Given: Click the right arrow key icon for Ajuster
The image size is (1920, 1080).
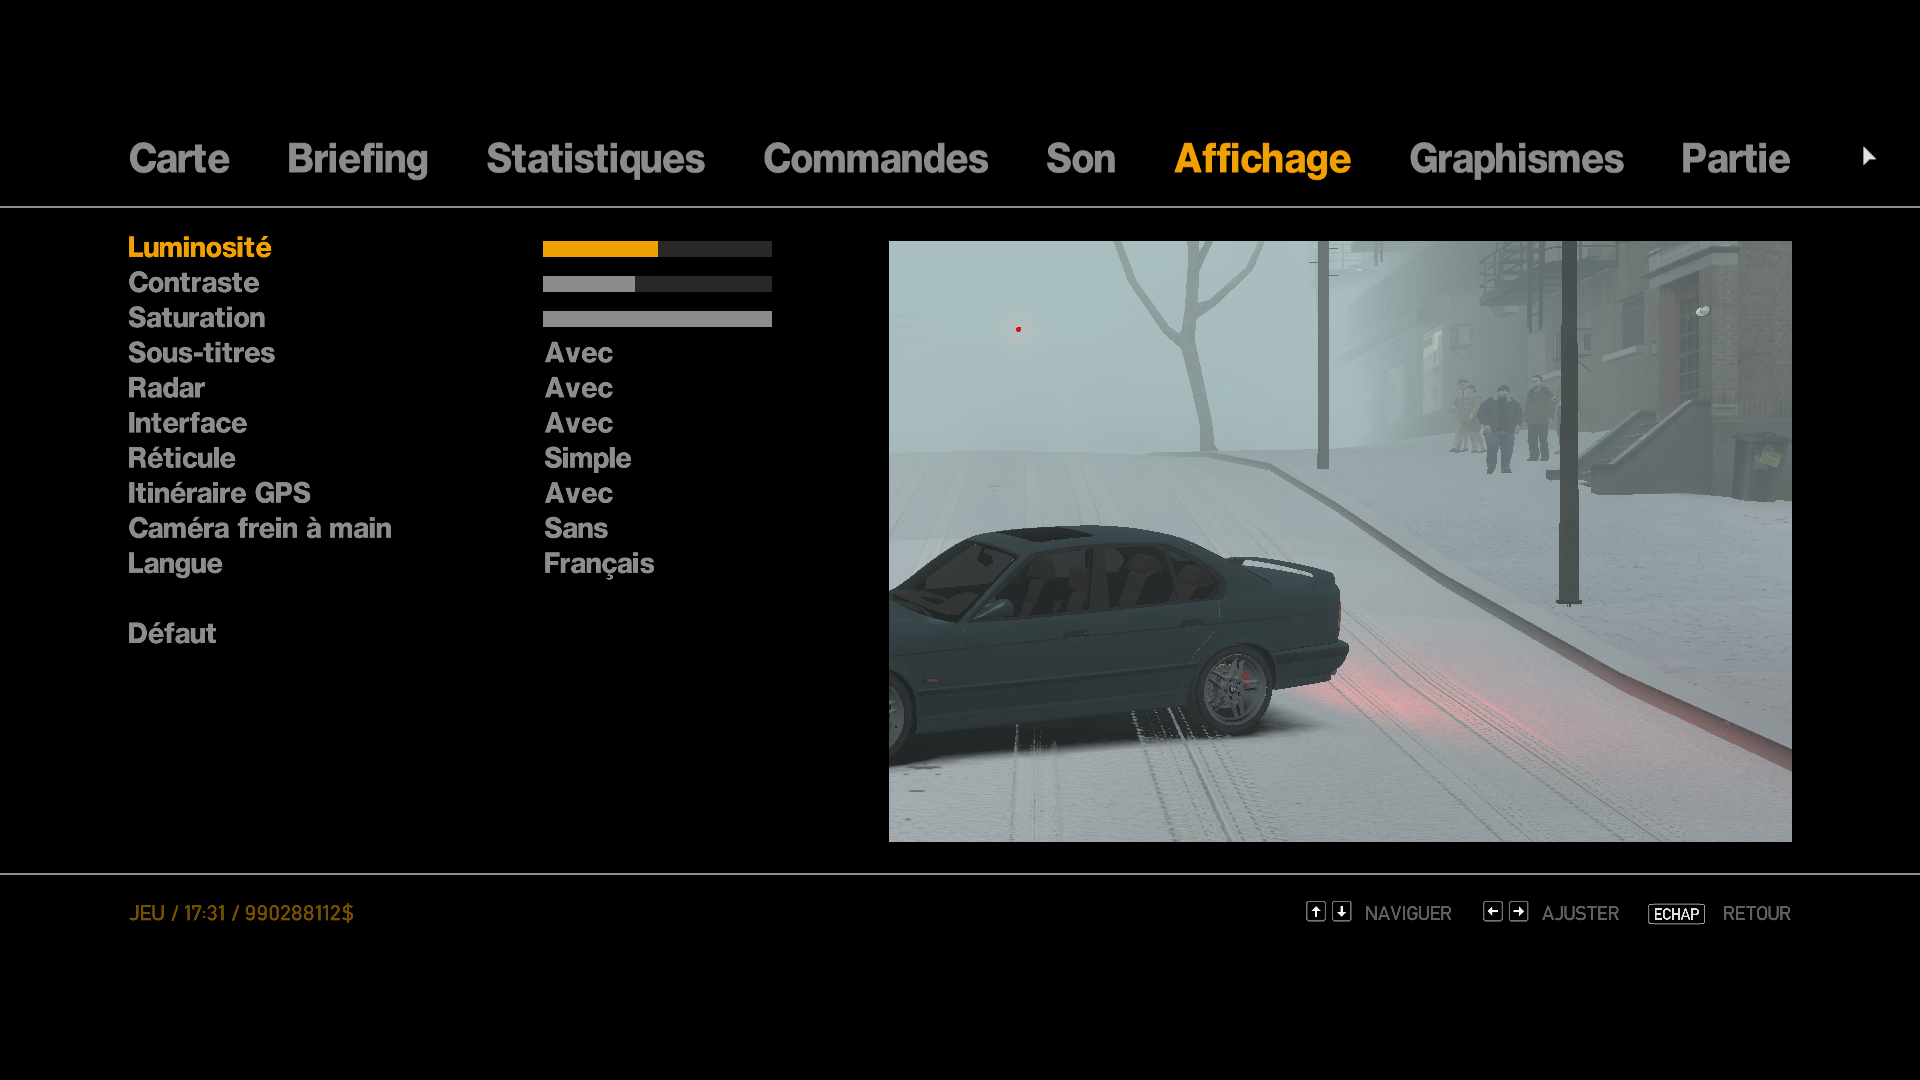Looking at the screenshot, I should [x=1519, y=911].
